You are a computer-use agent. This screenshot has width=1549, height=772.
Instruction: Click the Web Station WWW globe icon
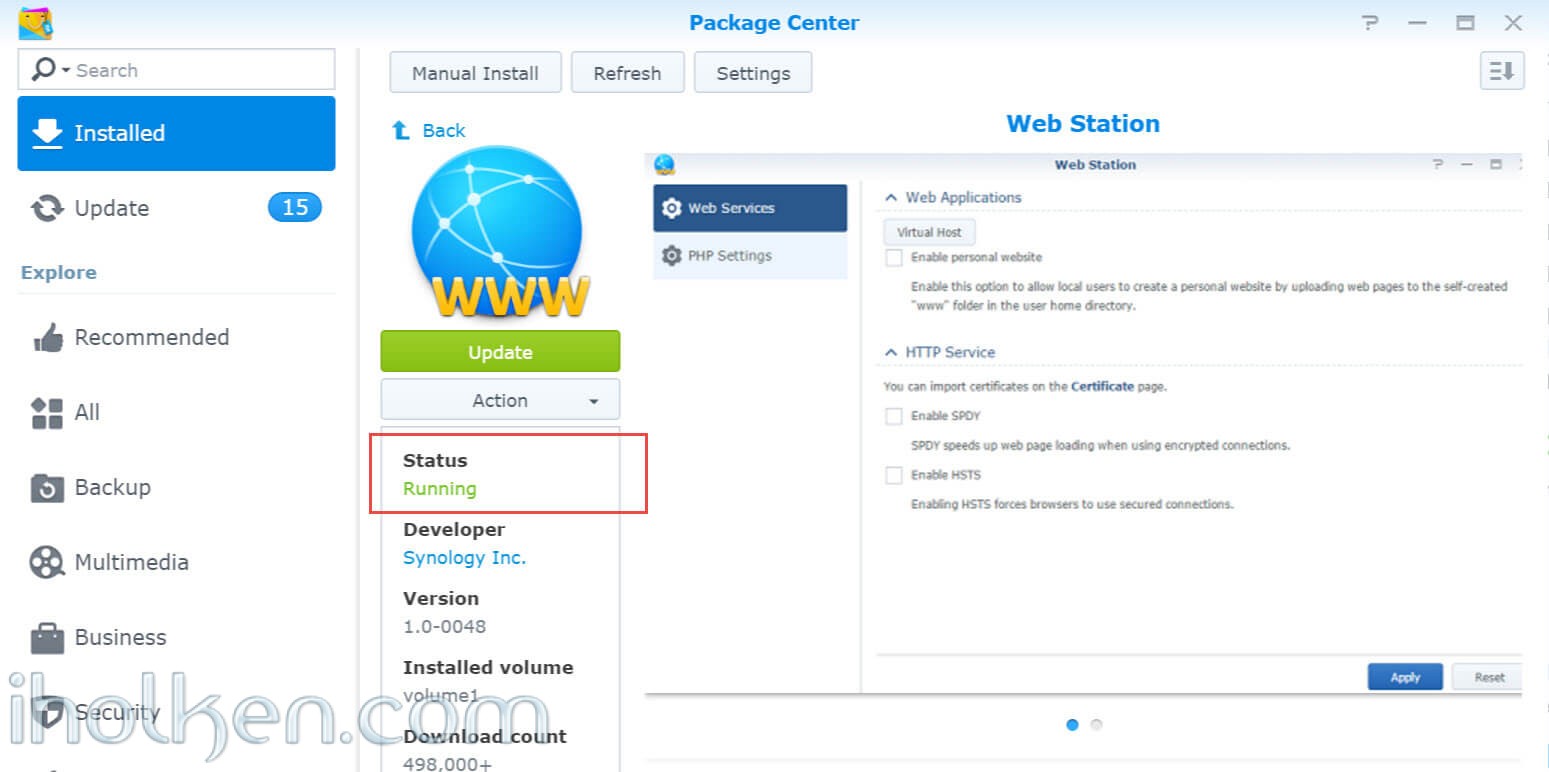pyautogui.click(x=498, y=233)
